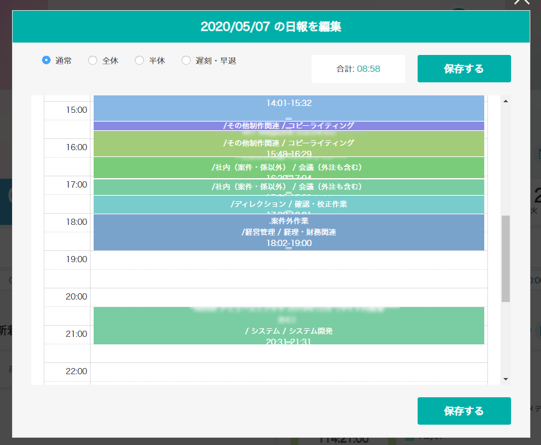This screenshot has width=541, height=445.
Task: Select the ディレクション / 確認・校正作業 block
Action: point(289,205)
